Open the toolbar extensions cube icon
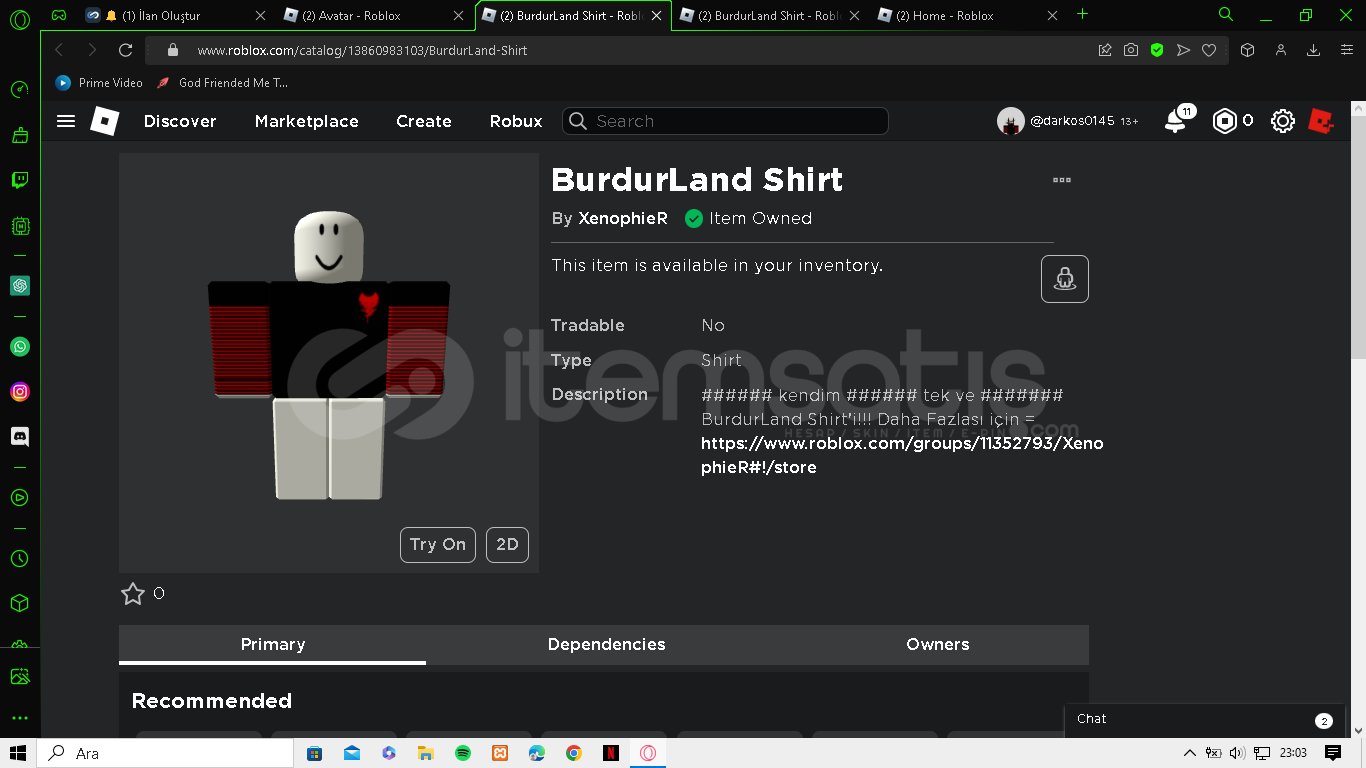Viewport: 1366px width, 768px height. (1247, 50)
